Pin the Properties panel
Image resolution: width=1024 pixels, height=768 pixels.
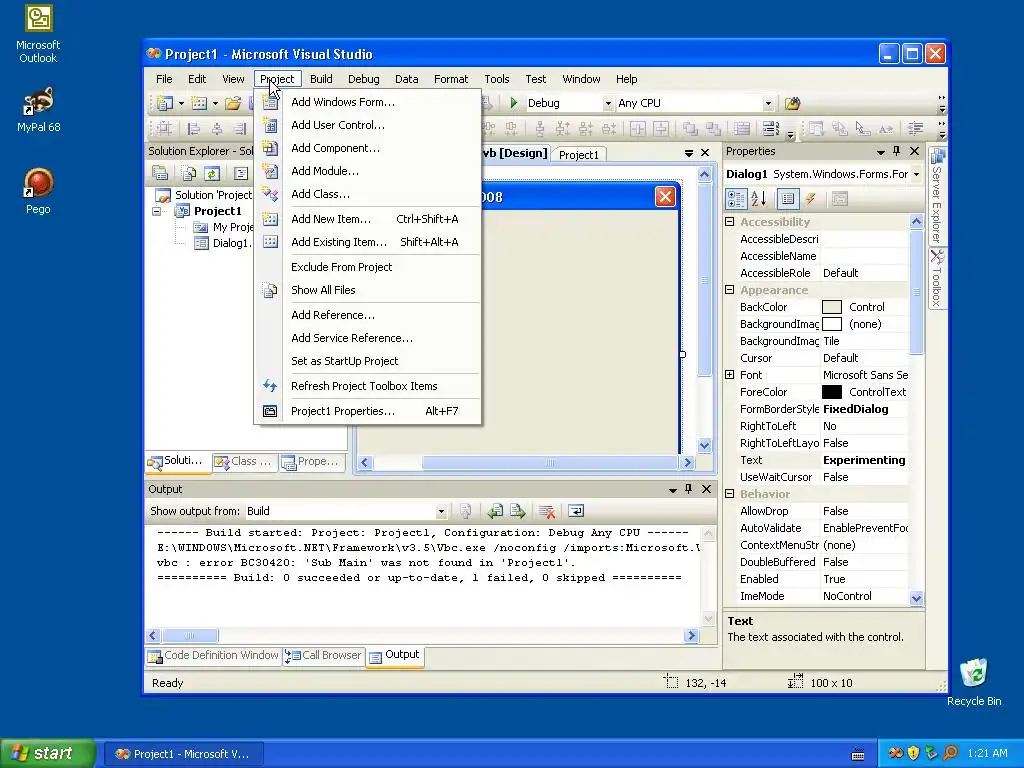(x=897, y=151)
